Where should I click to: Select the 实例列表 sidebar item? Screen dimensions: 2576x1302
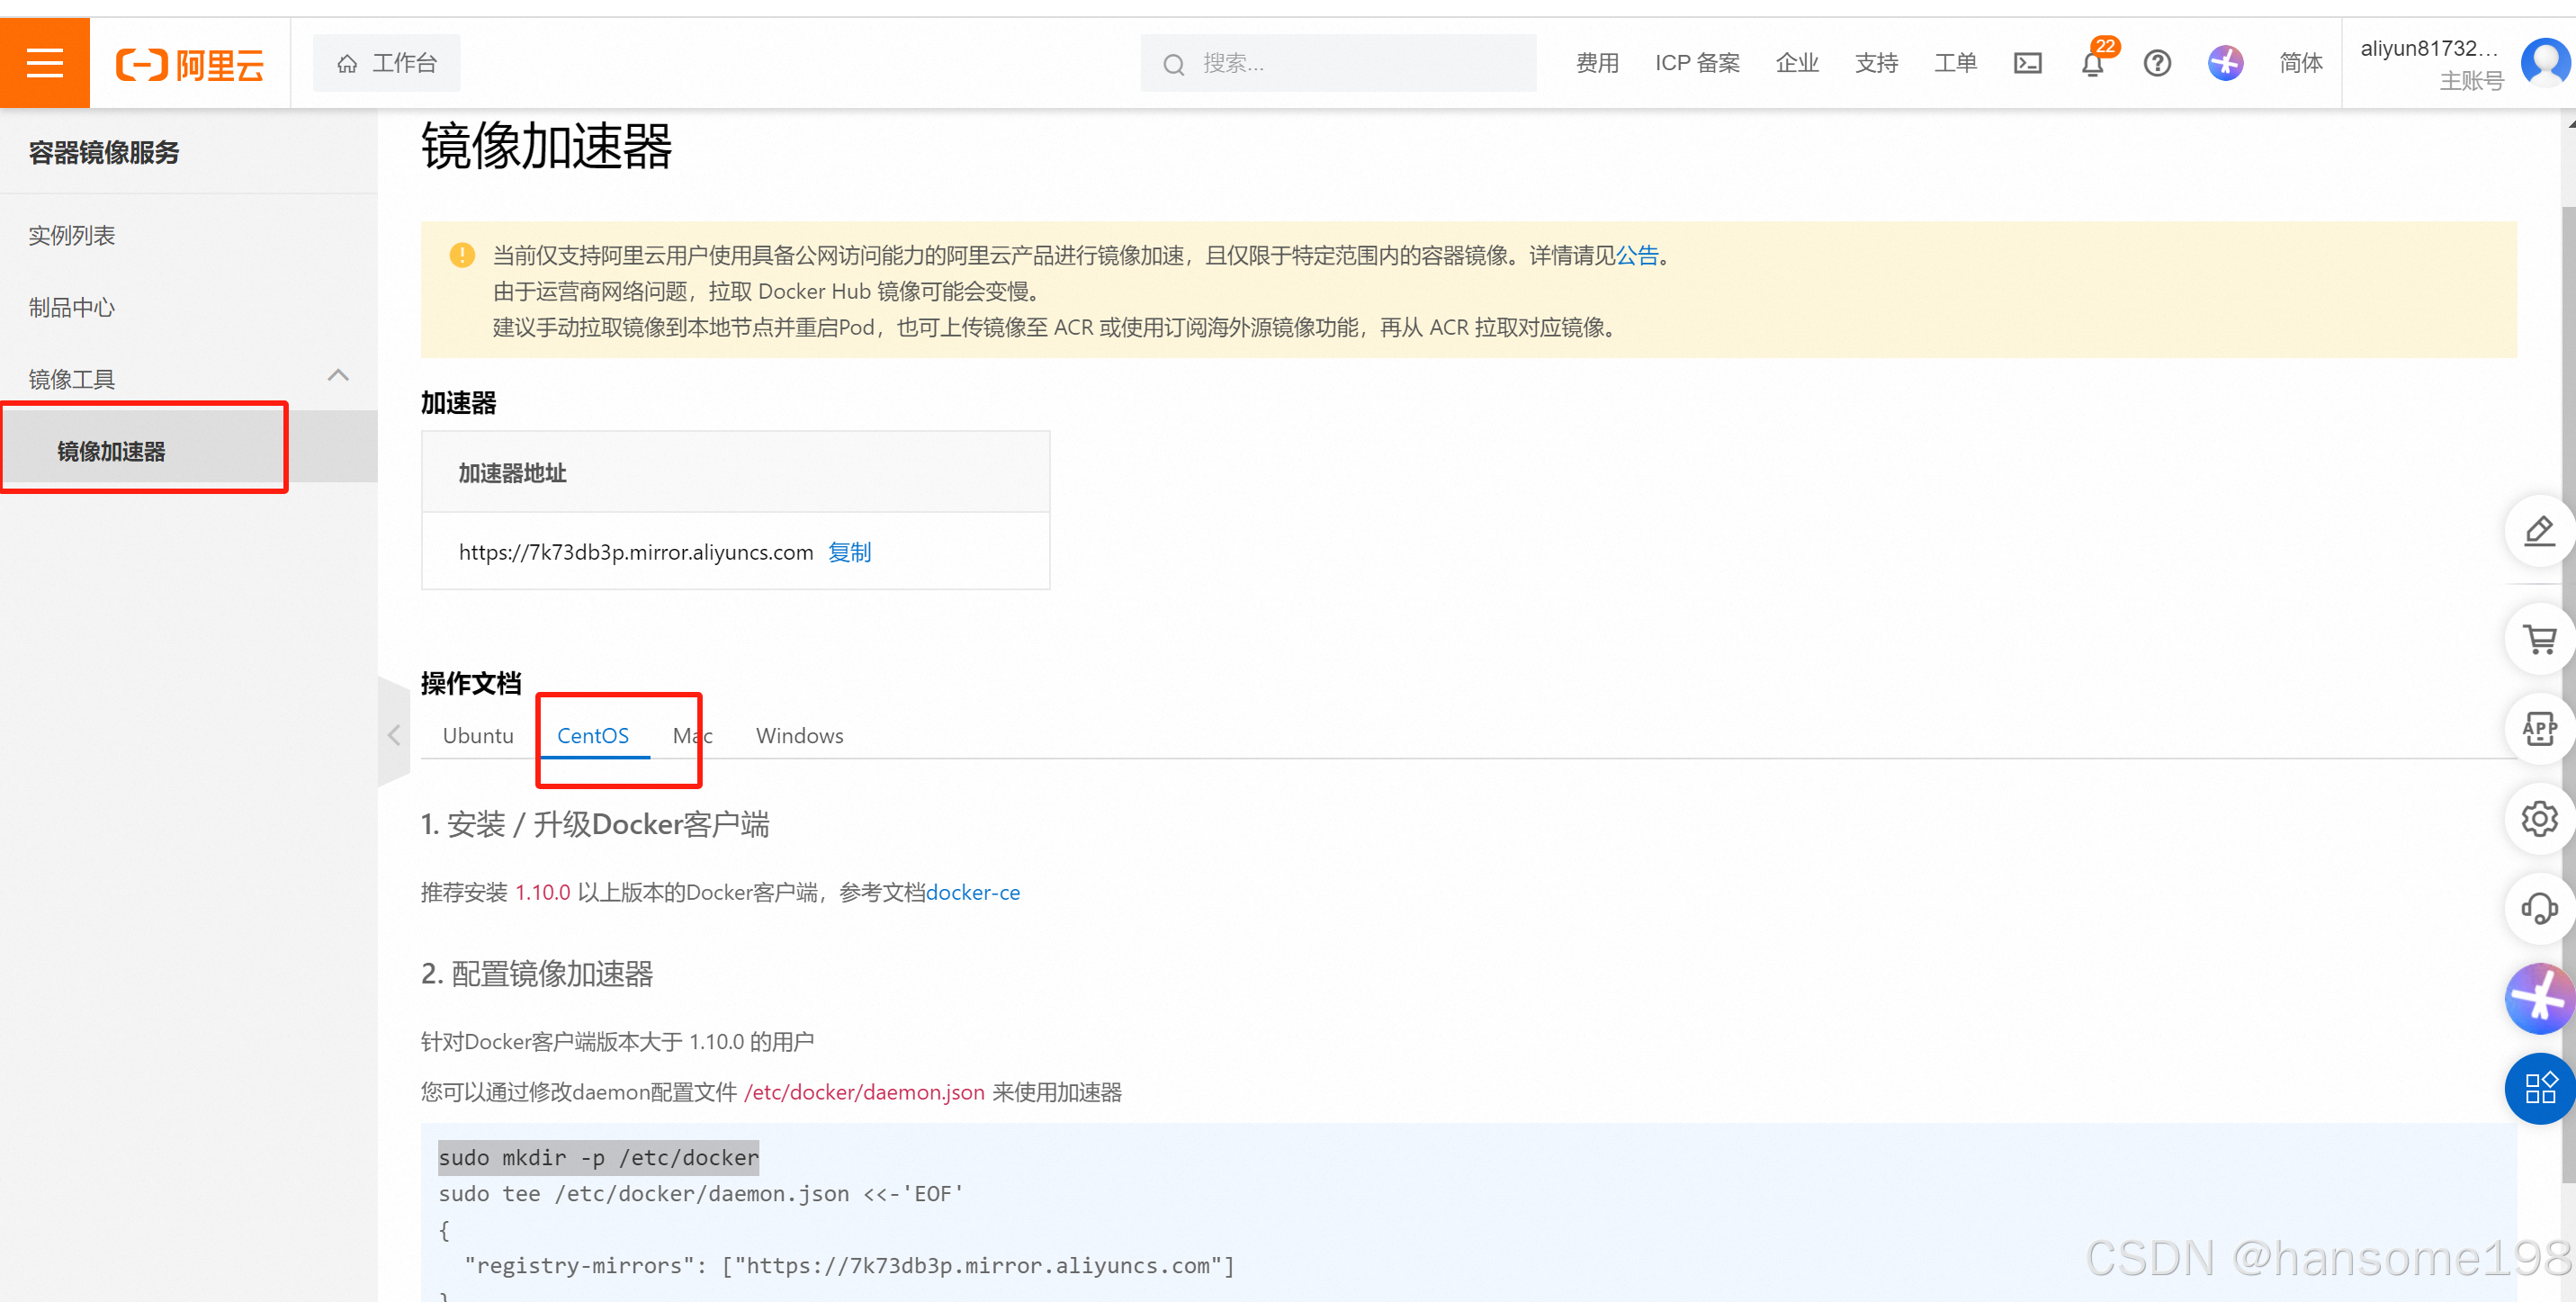point(71,235)
